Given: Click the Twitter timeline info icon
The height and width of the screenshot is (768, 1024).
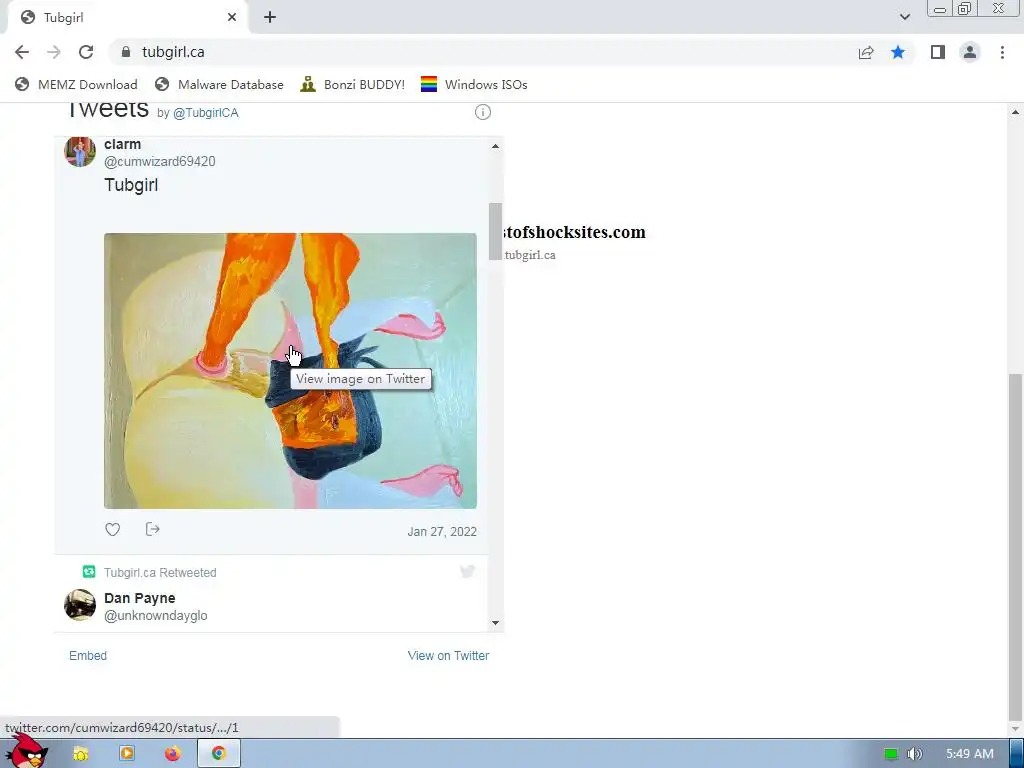Looking at the screenshot, I should [483, 112].
